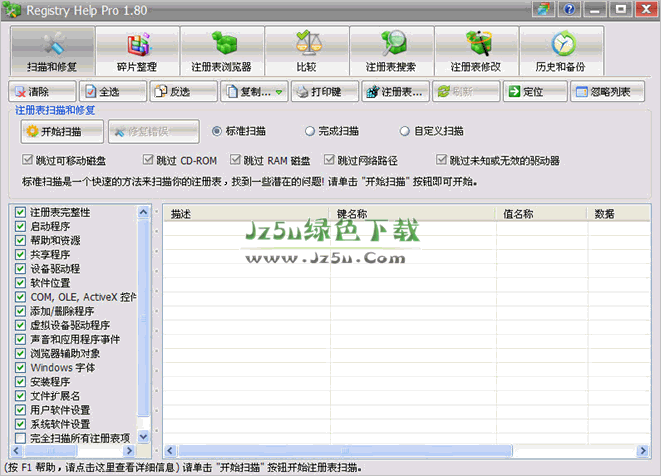
Task: Click the 反选 invert selection button
Action: 183,91
